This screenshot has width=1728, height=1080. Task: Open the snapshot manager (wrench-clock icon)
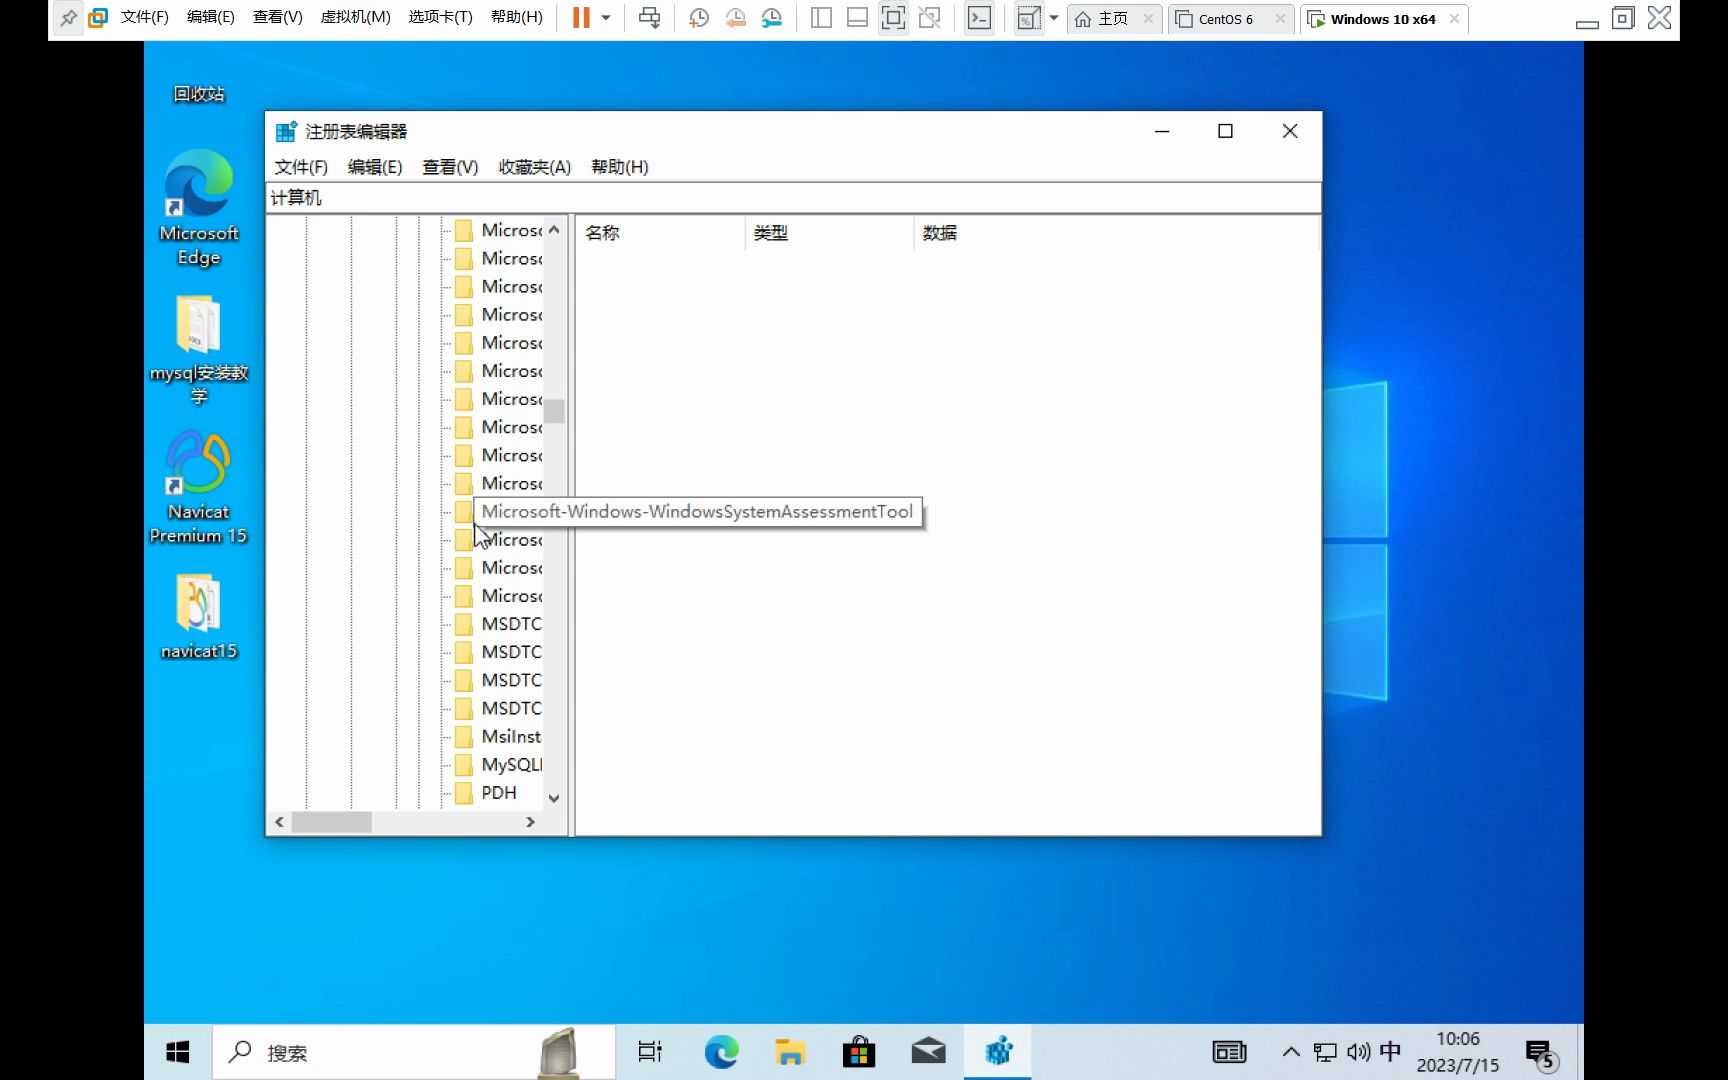(x=771, y=18)
